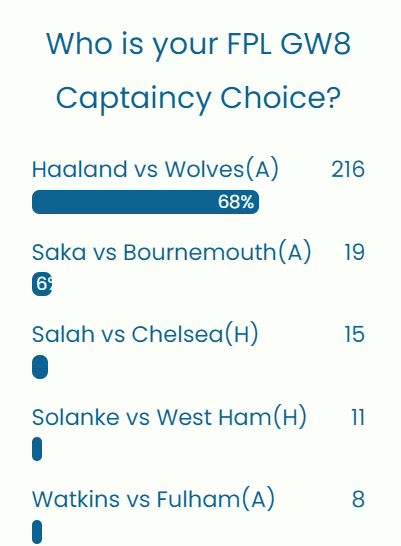Screen dimensions: 401x546
Task: Select the Watkins vs Fulham(A) option
Action: coord(153,499)
